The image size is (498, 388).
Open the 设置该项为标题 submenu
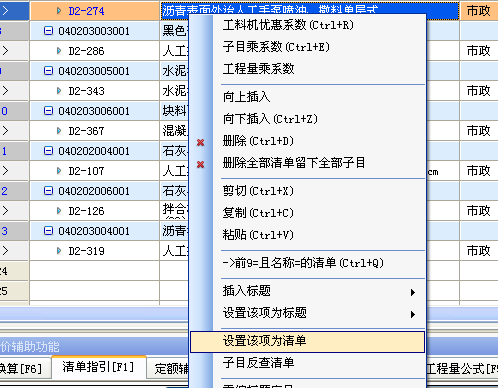307,313
